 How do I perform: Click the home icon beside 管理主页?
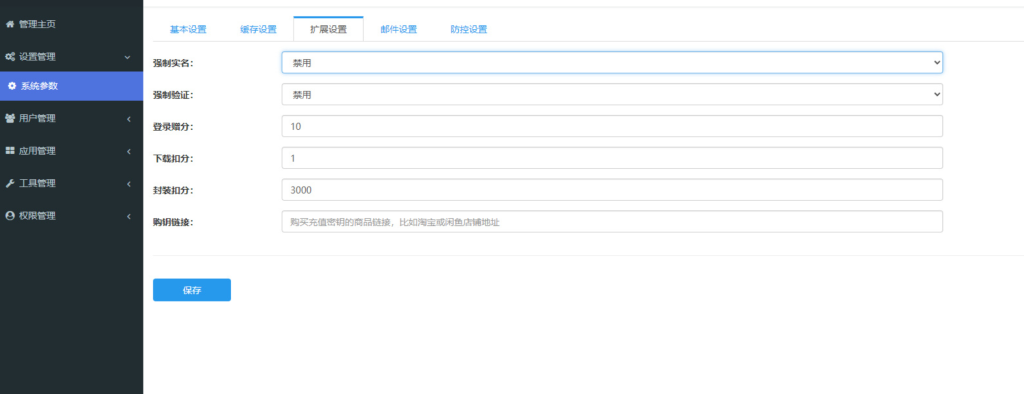pyautogui.click(x=10, y=24)
